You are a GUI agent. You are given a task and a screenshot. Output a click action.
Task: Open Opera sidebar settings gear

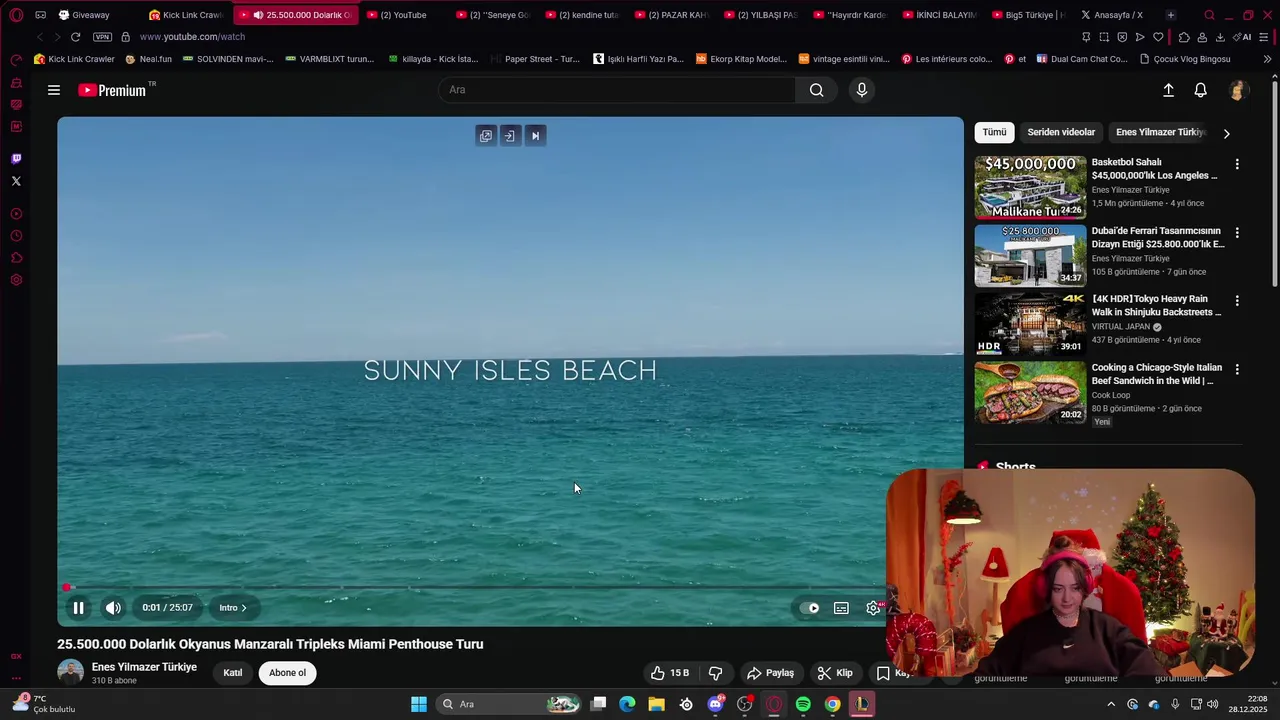click(16, 280)
